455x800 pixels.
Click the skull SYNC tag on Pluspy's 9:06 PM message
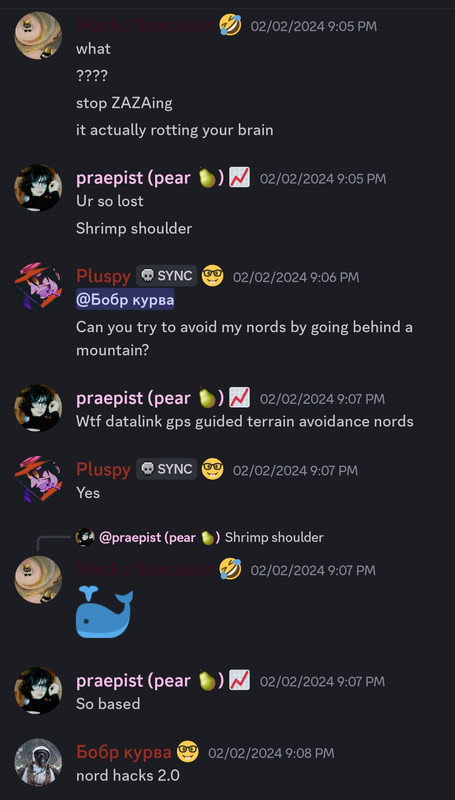tap(166, 276)
